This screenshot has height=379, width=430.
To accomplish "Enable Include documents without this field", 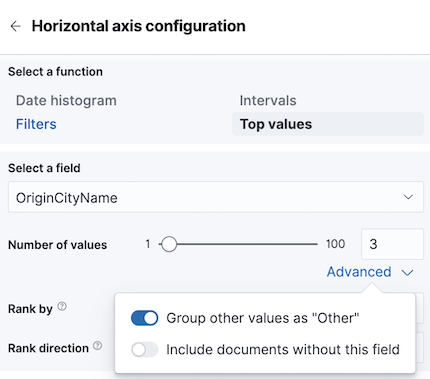I will (144, 350).
